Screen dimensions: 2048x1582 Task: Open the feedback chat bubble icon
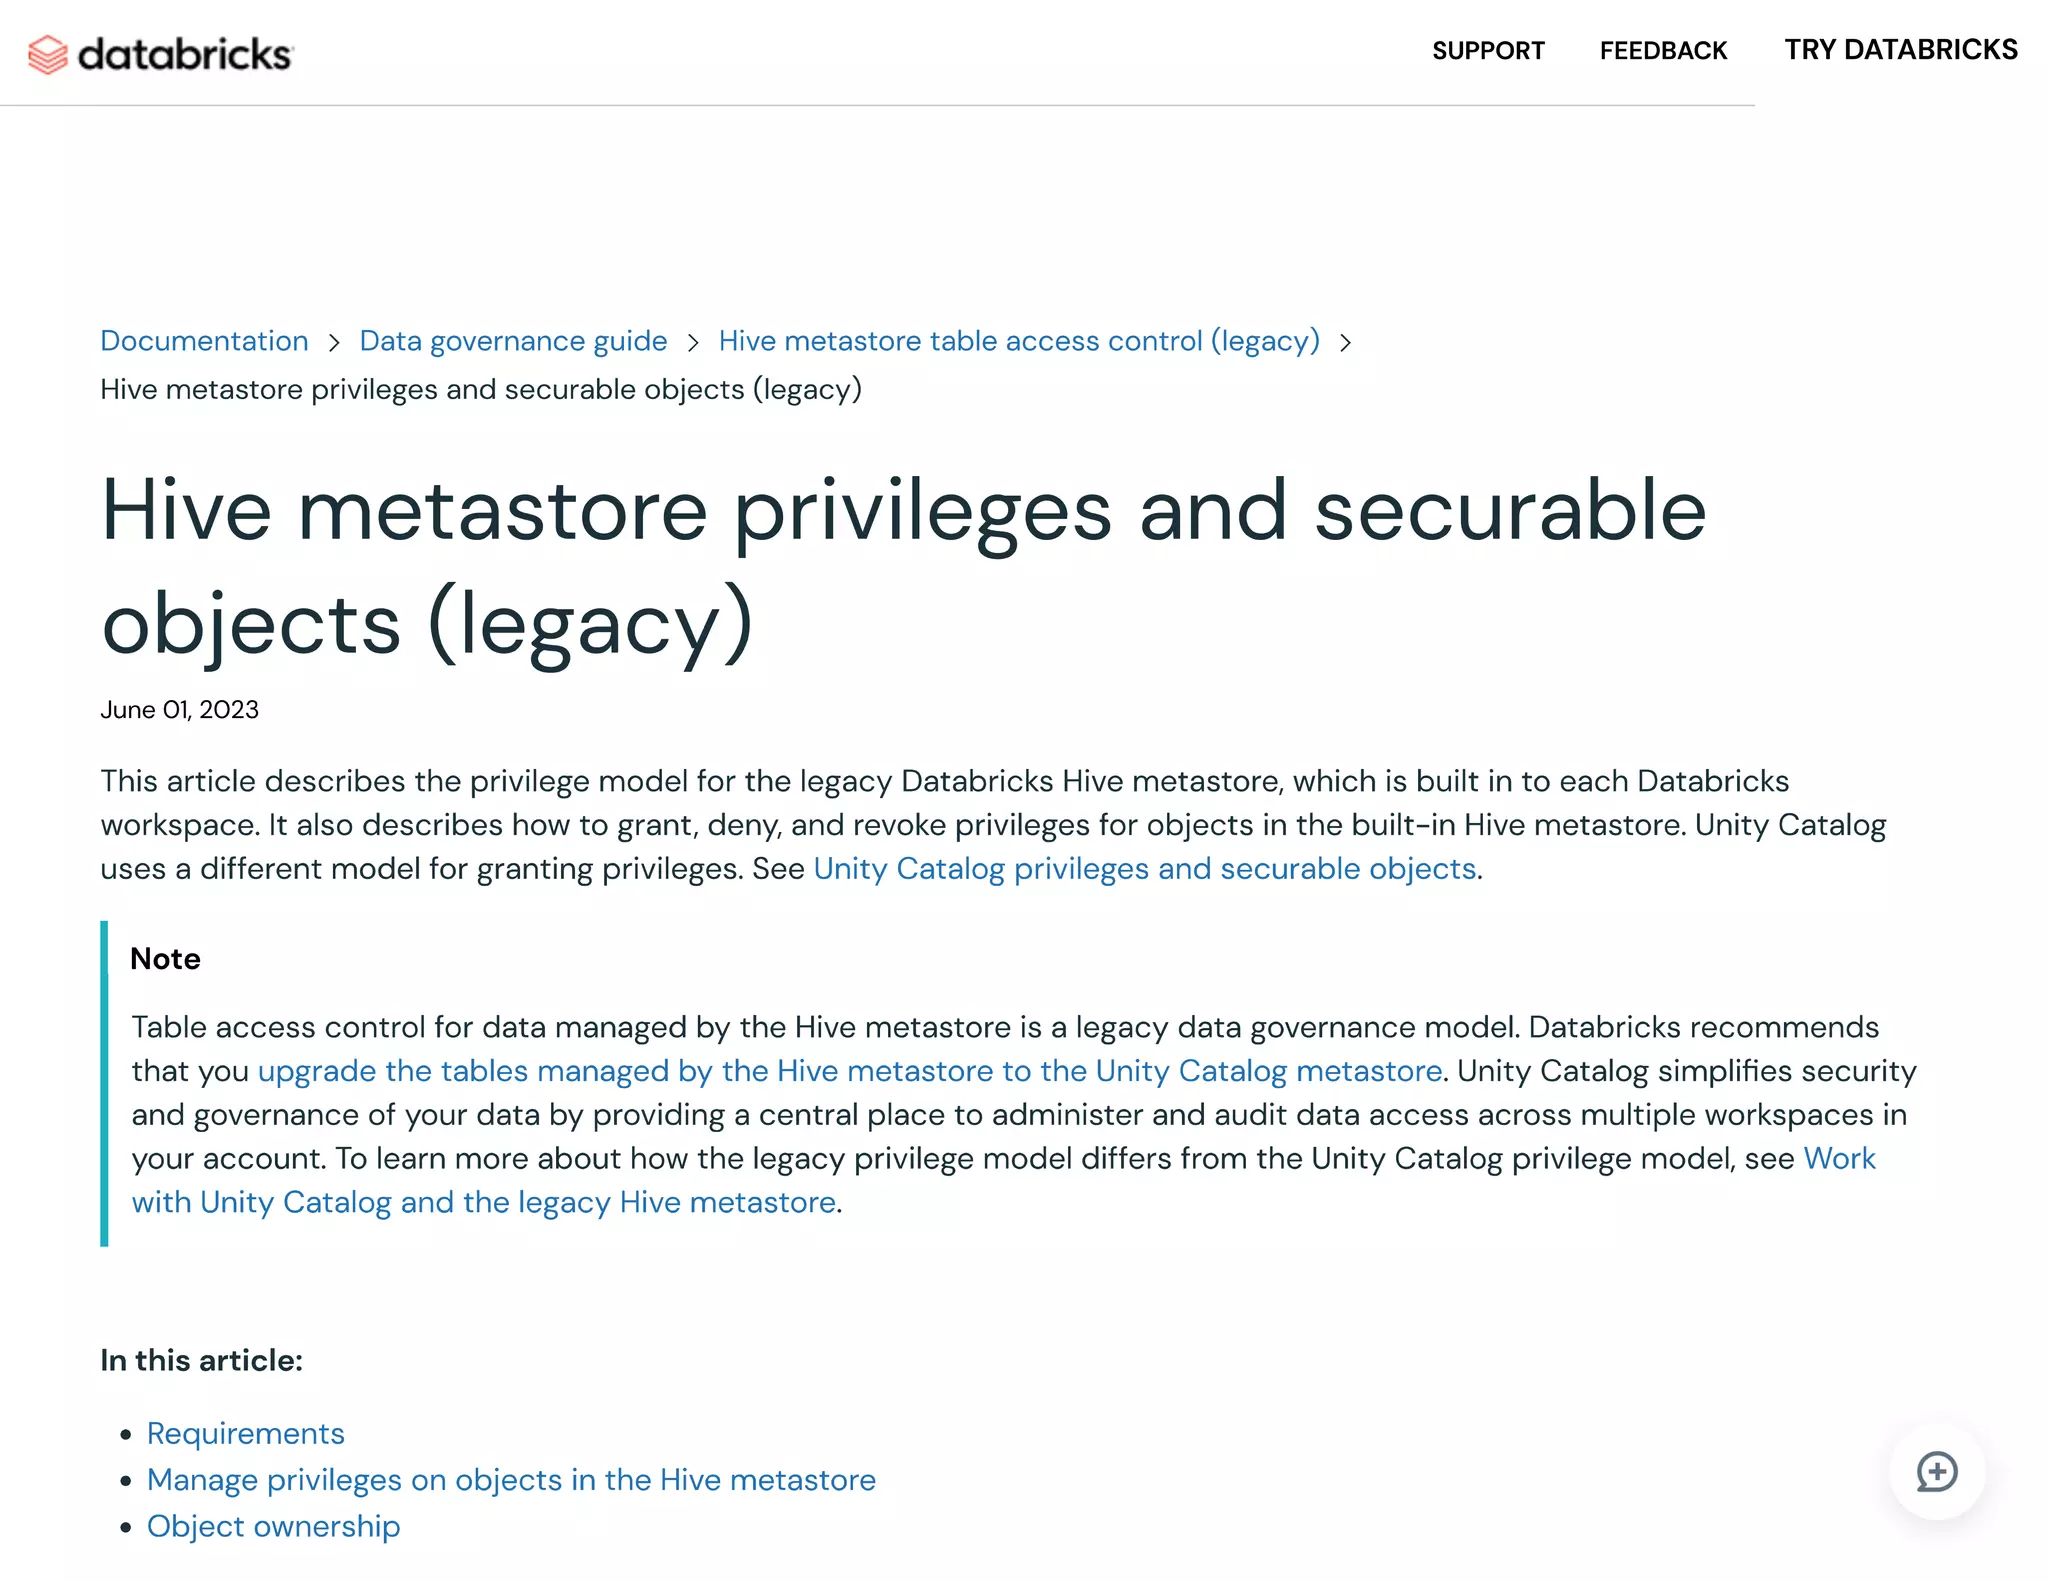[1936, 1472]
